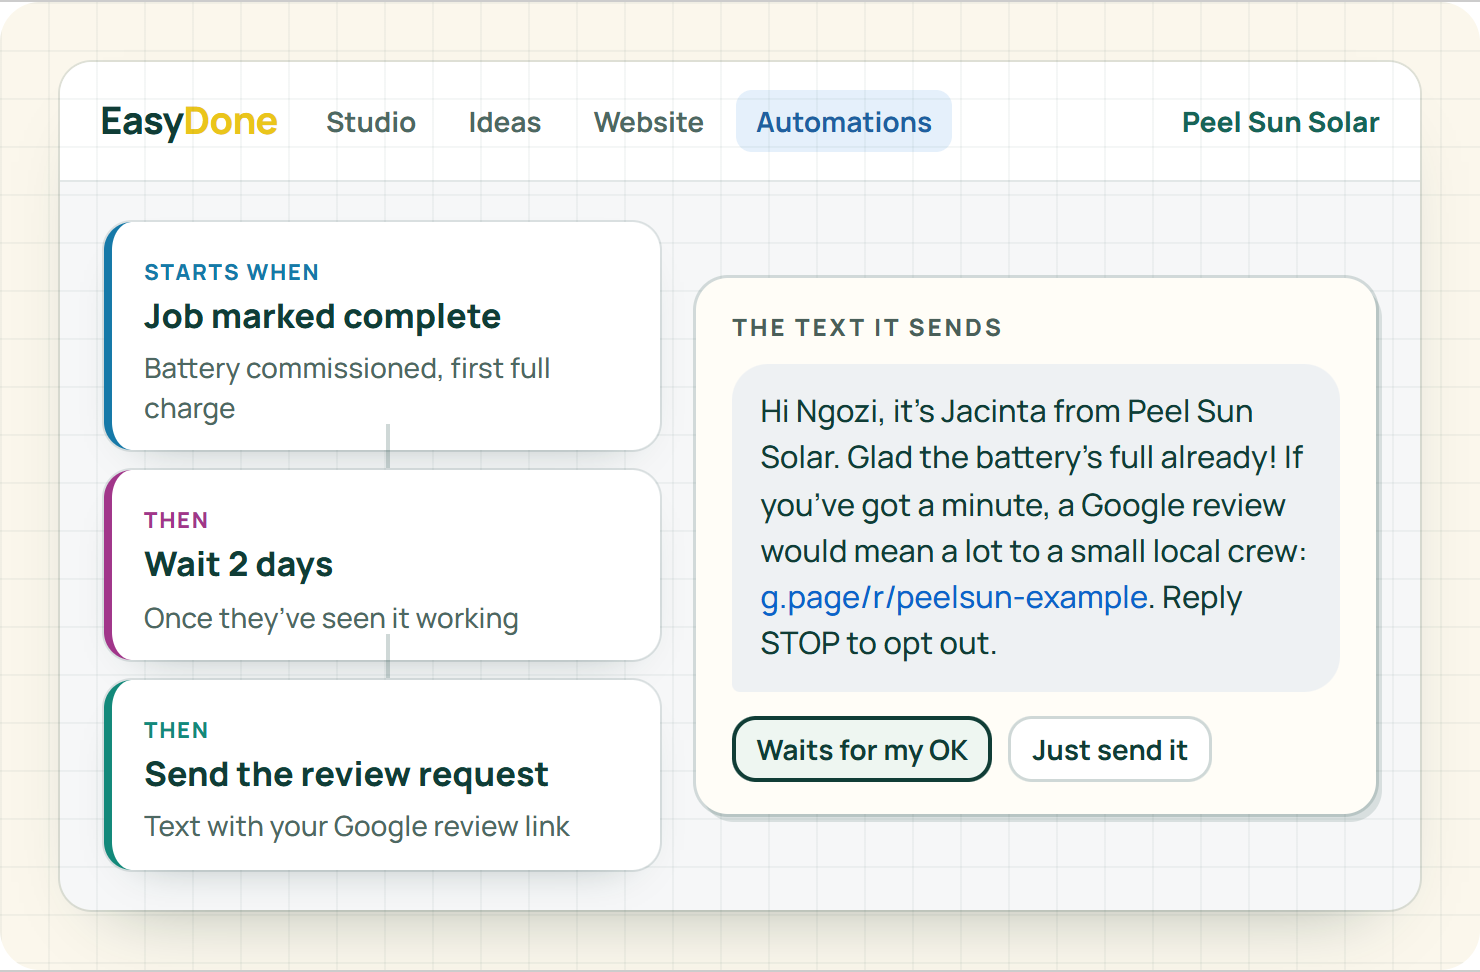
Task: Click Text with your Google review link
Action: pos(357,826)
